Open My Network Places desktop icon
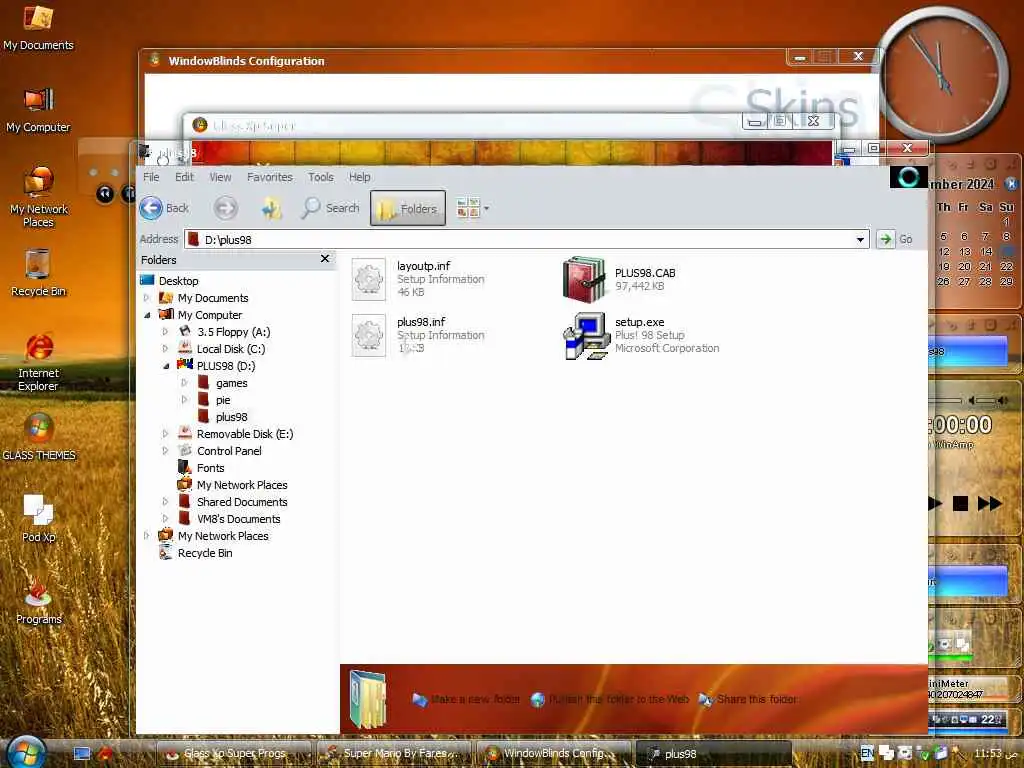This screenshot has width=1024, height=768. (x=38, y=198)
